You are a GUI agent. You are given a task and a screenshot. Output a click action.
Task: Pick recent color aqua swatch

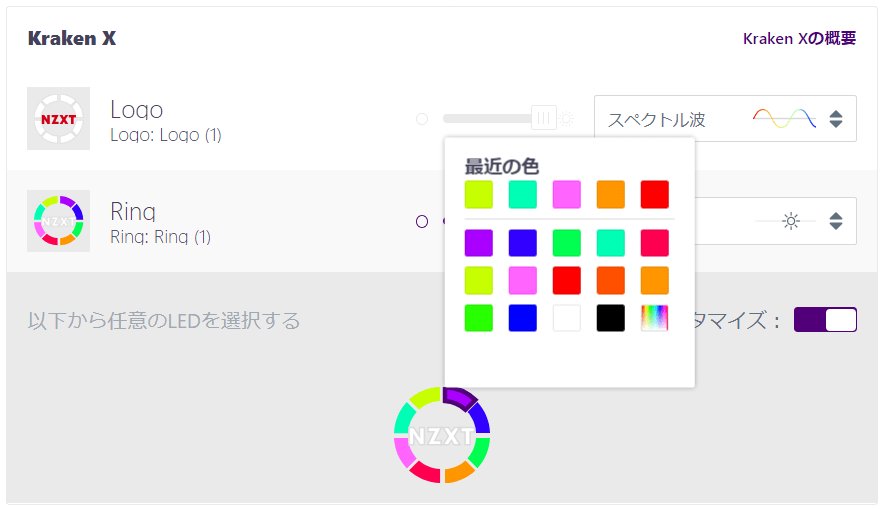[x=523, y=194]
